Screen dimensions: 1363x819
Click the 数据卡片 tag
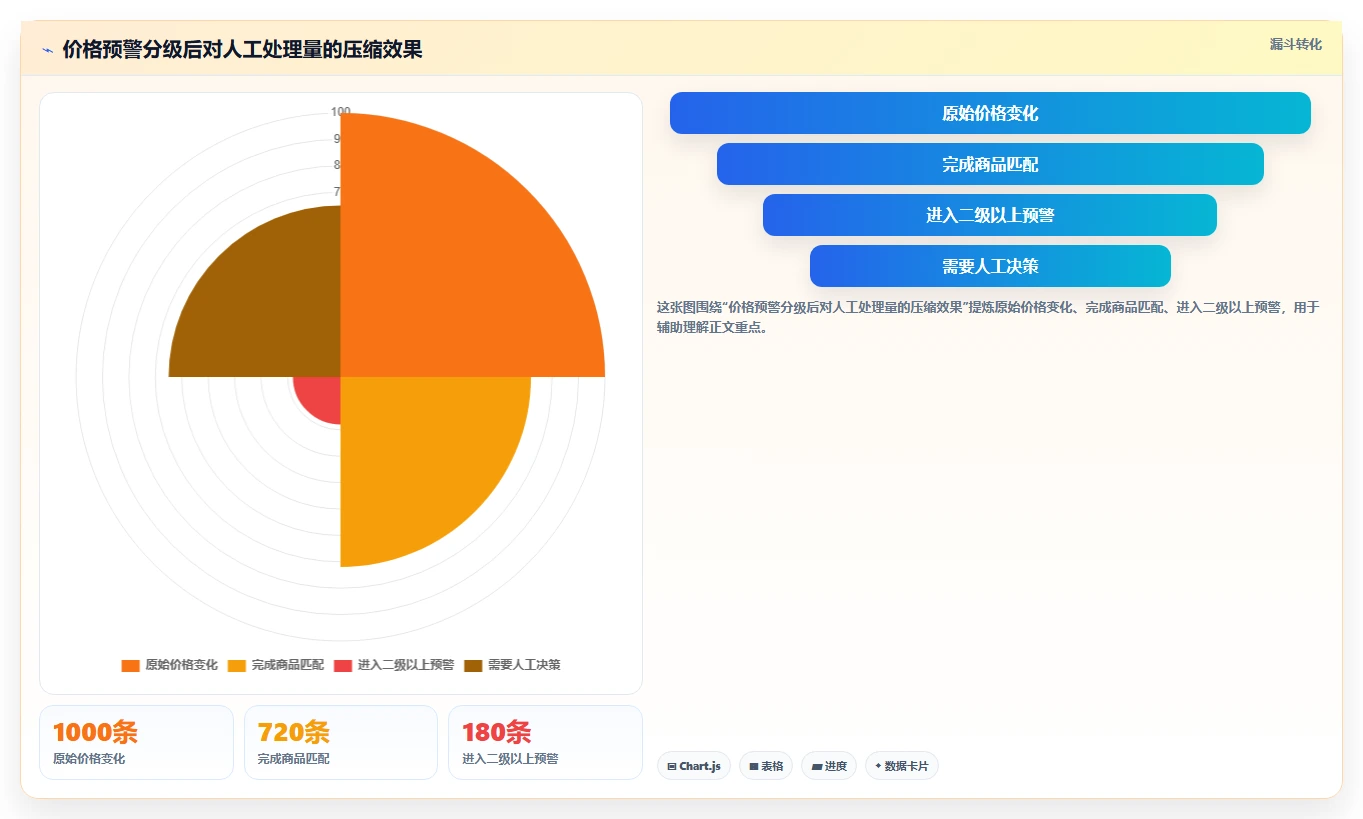click(x=902, y=766)
